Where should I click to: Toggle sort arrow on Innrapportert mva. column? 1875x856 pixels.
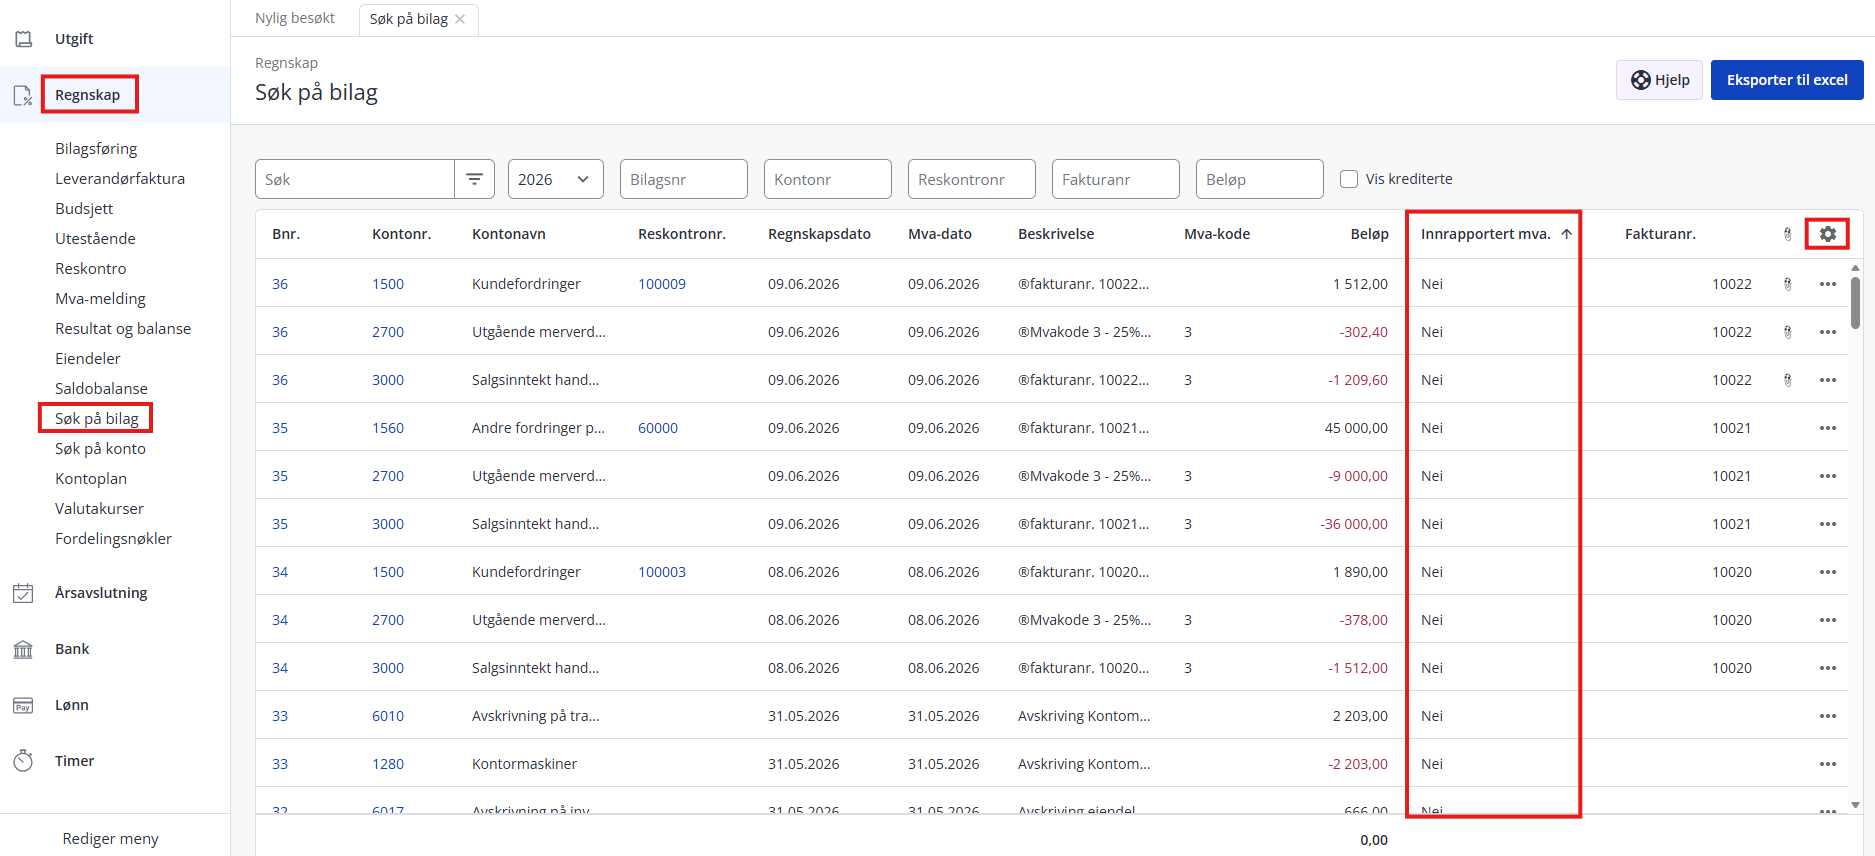coord(1566,234)
